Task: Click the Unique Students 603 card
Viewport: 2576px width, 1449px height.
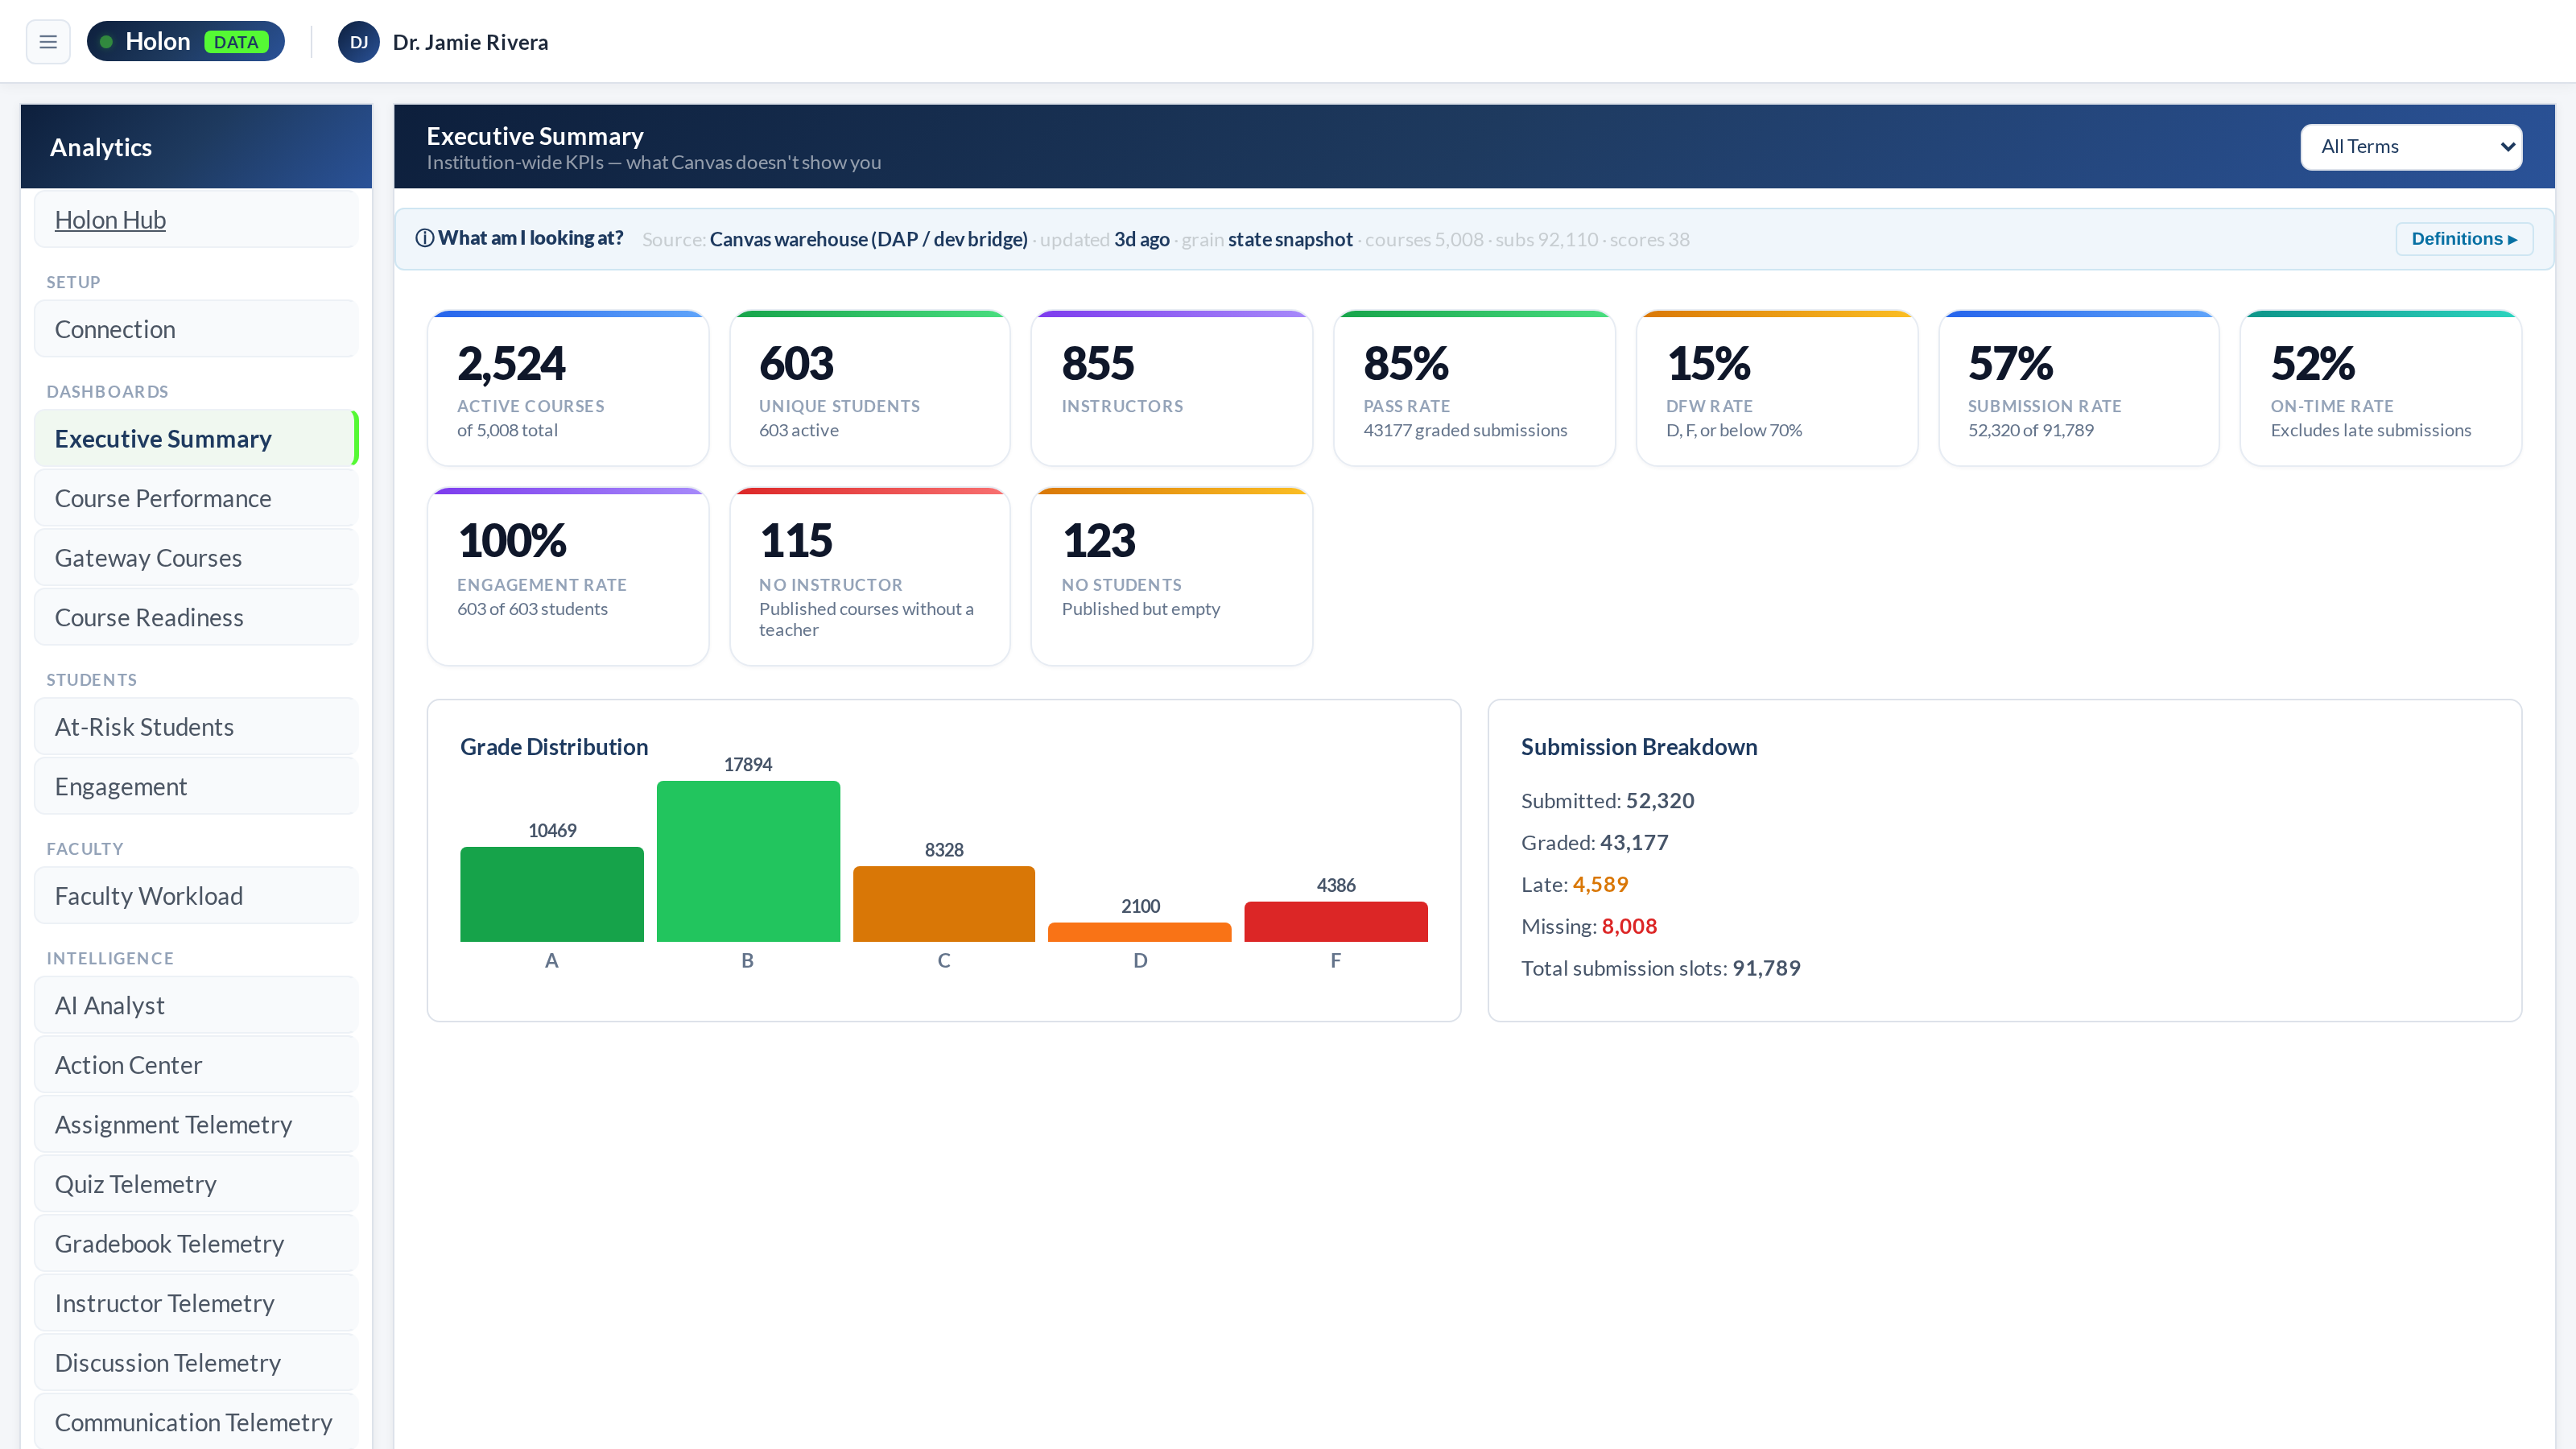Action: click(x=870, y=388)
